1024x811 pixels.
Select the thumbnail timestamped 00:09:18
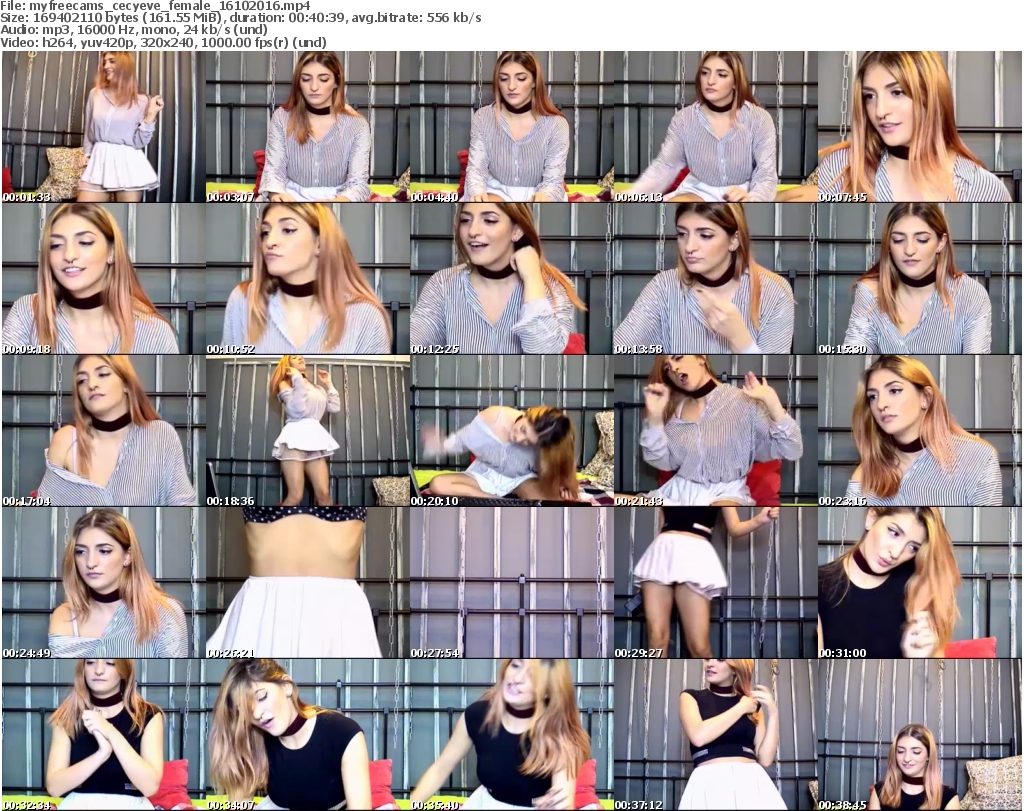point(104,279)
